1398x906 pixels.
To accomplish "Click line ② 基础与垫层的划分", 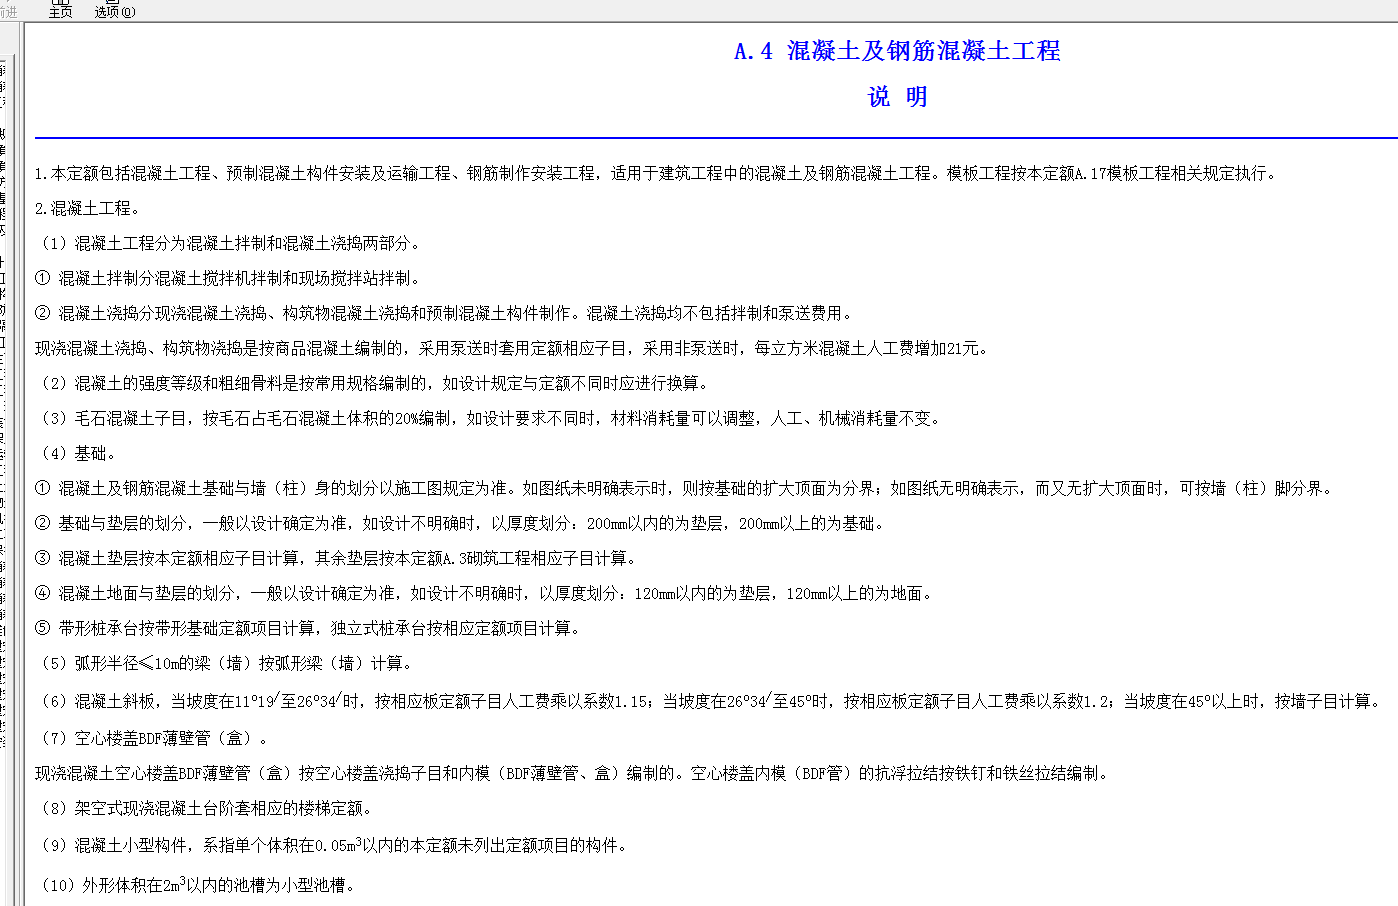I will 460,524.
